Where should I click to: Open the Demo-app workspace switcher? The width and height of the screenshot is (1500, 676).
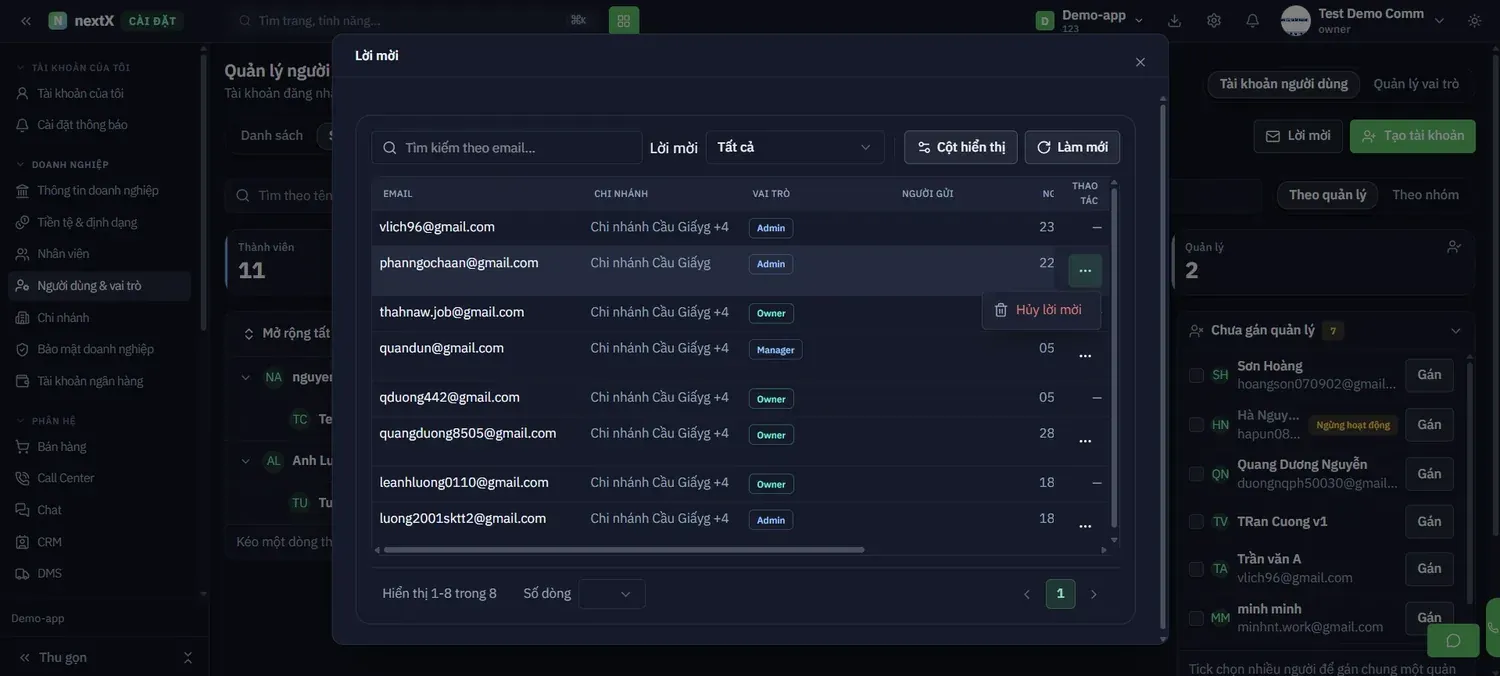(1090, 21)
